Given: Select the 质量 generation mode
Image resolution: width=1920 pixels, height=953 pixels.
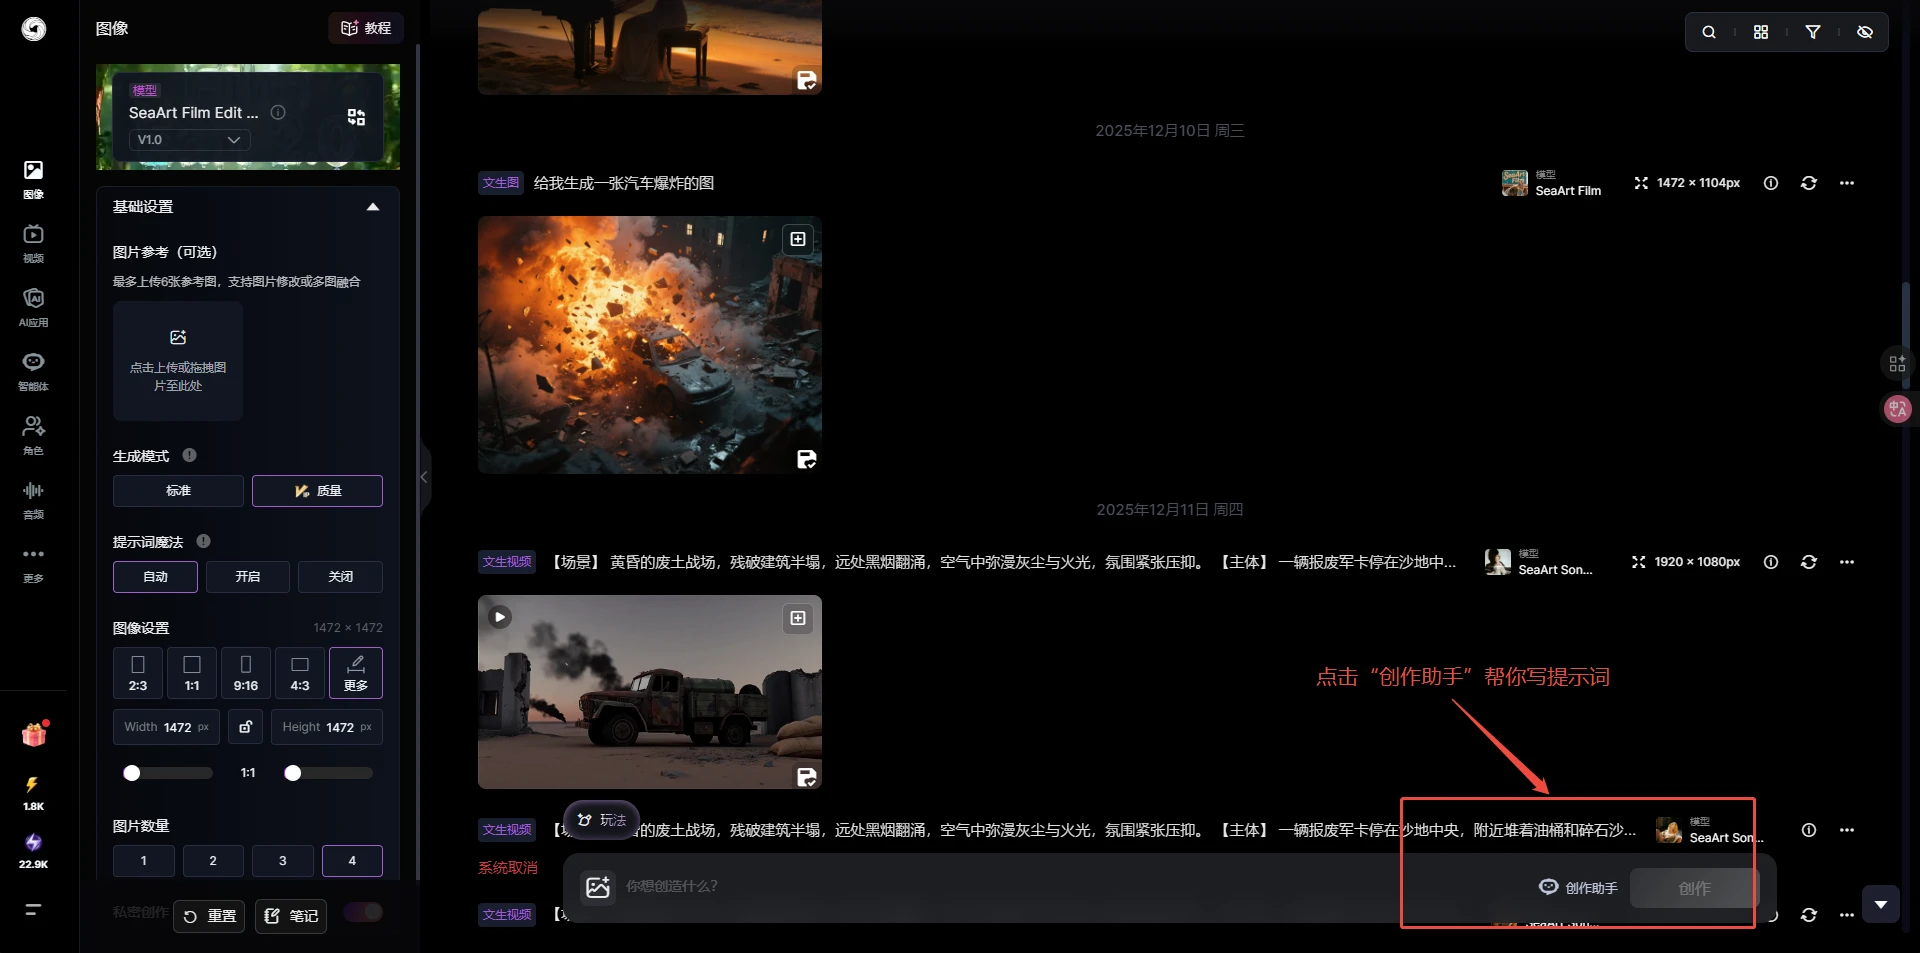Looking at the screenshot, I should (x=317, y=491).
